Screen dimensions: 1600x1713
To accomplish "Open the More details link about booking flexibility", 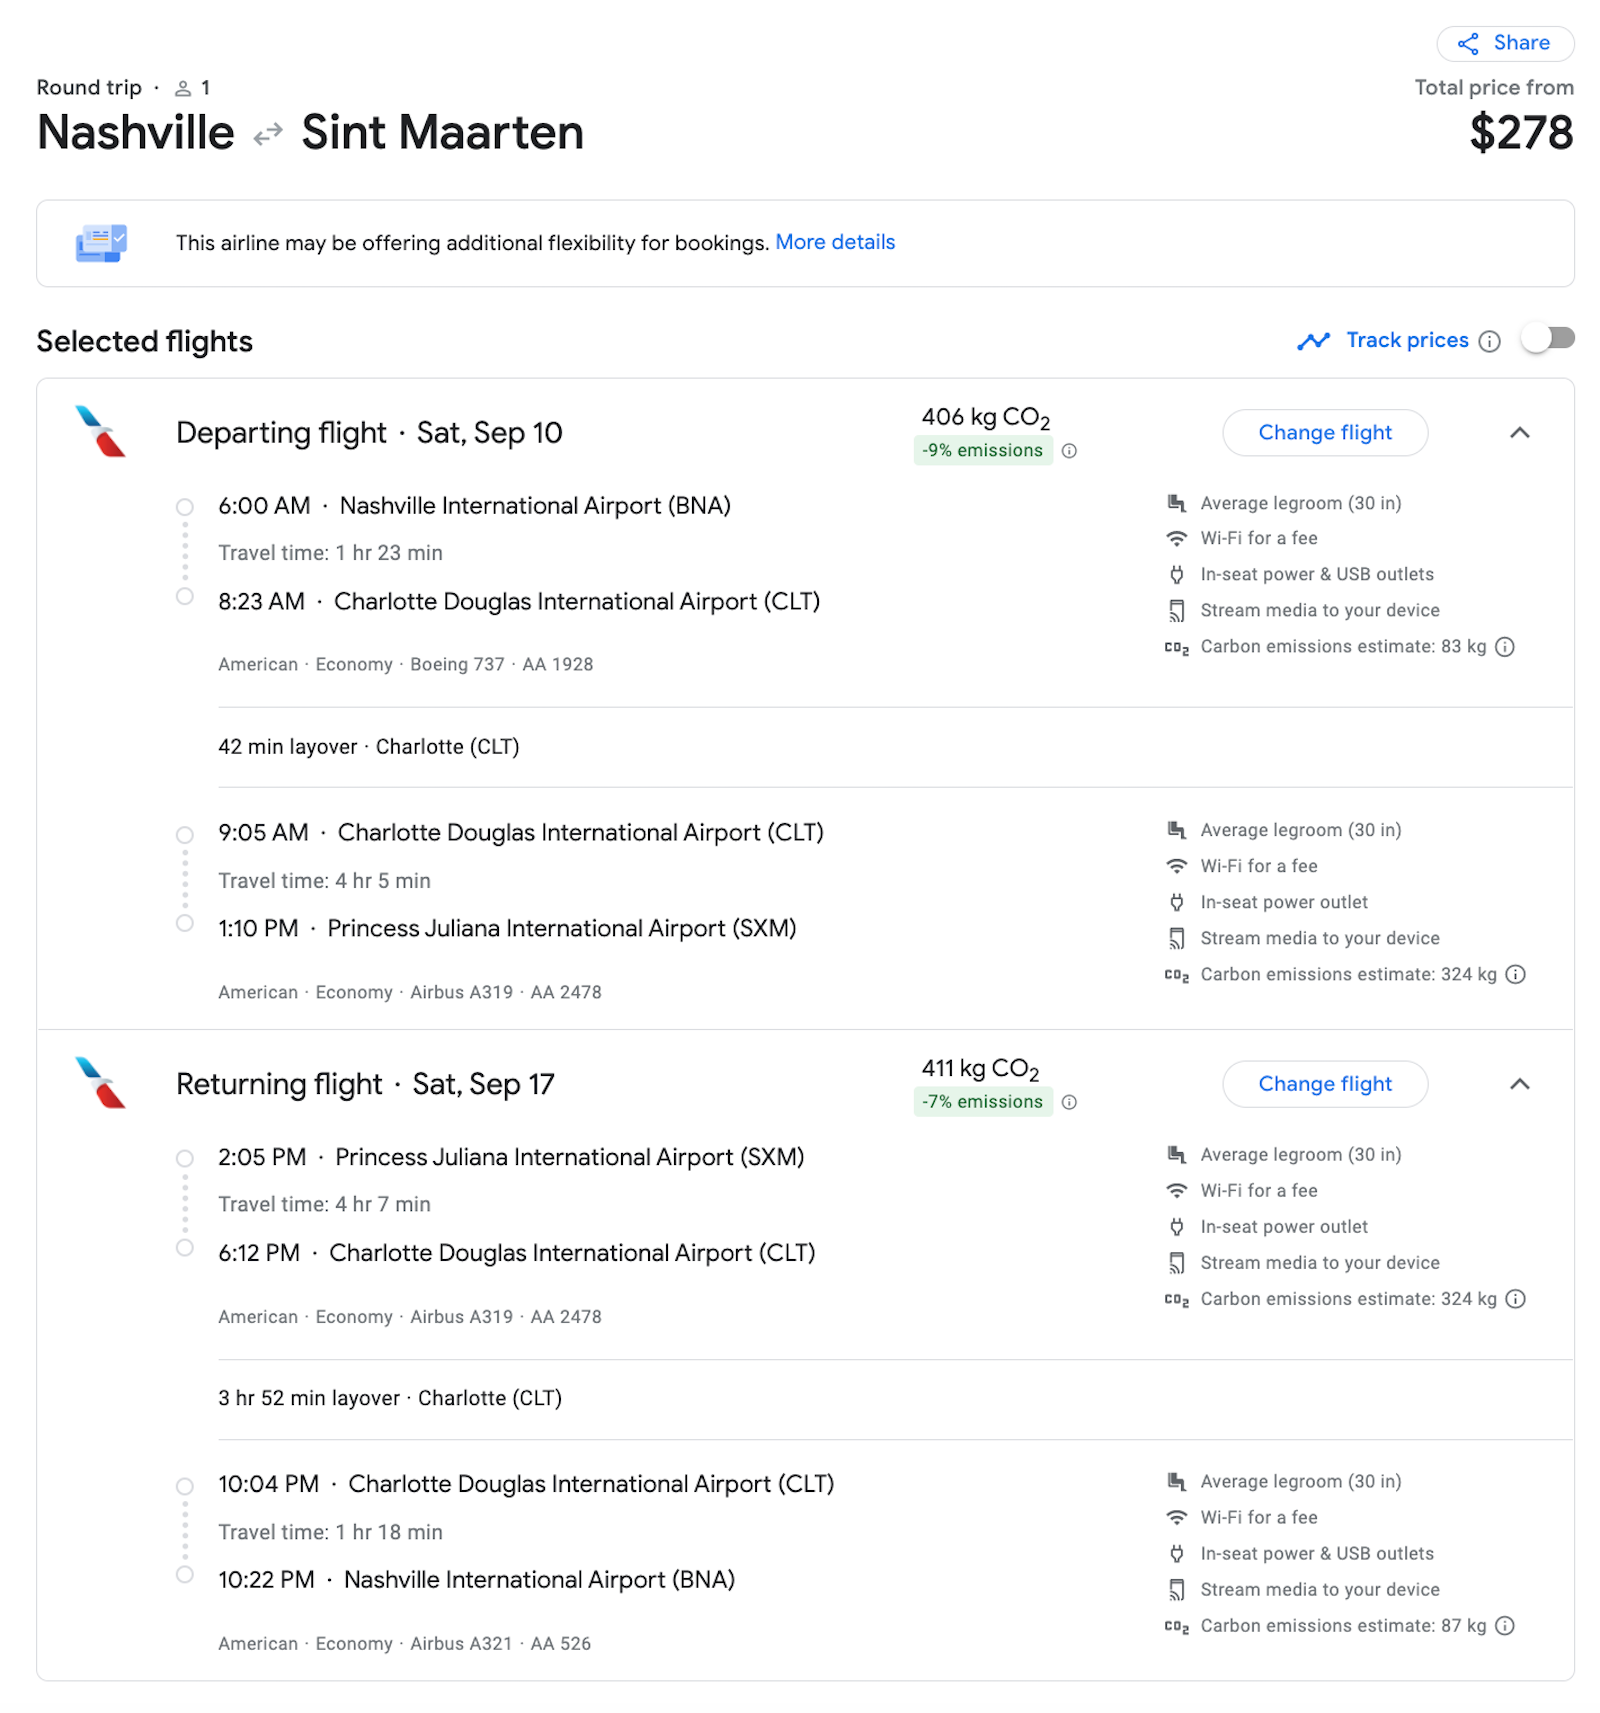I will pos(835,242).
